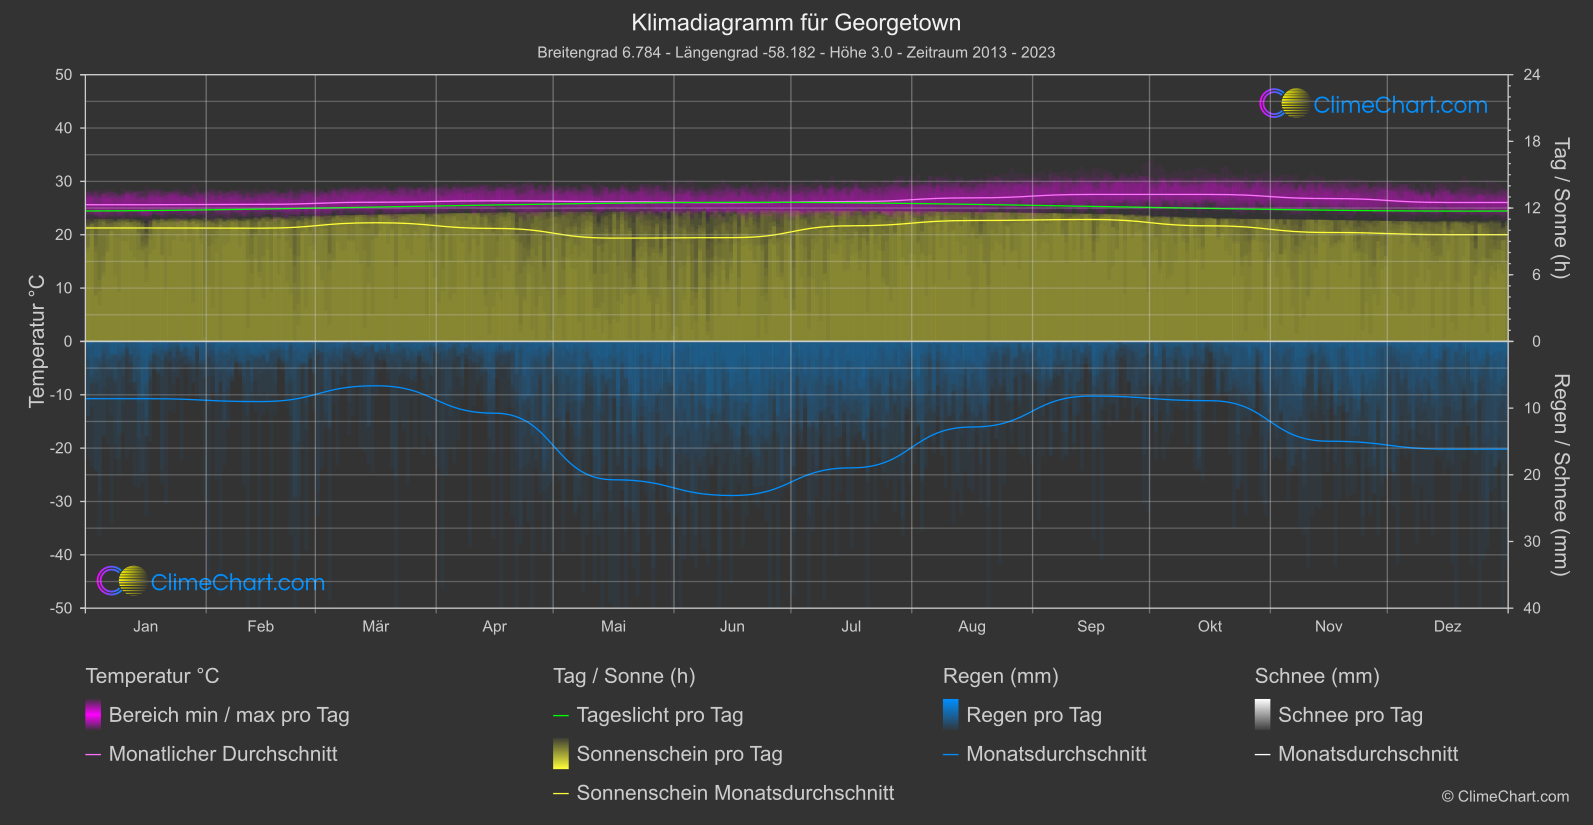Click the Regen 'Monatsdurchschnitt' blue line icon
1593x825 pixels.
[x=951, y=755]
